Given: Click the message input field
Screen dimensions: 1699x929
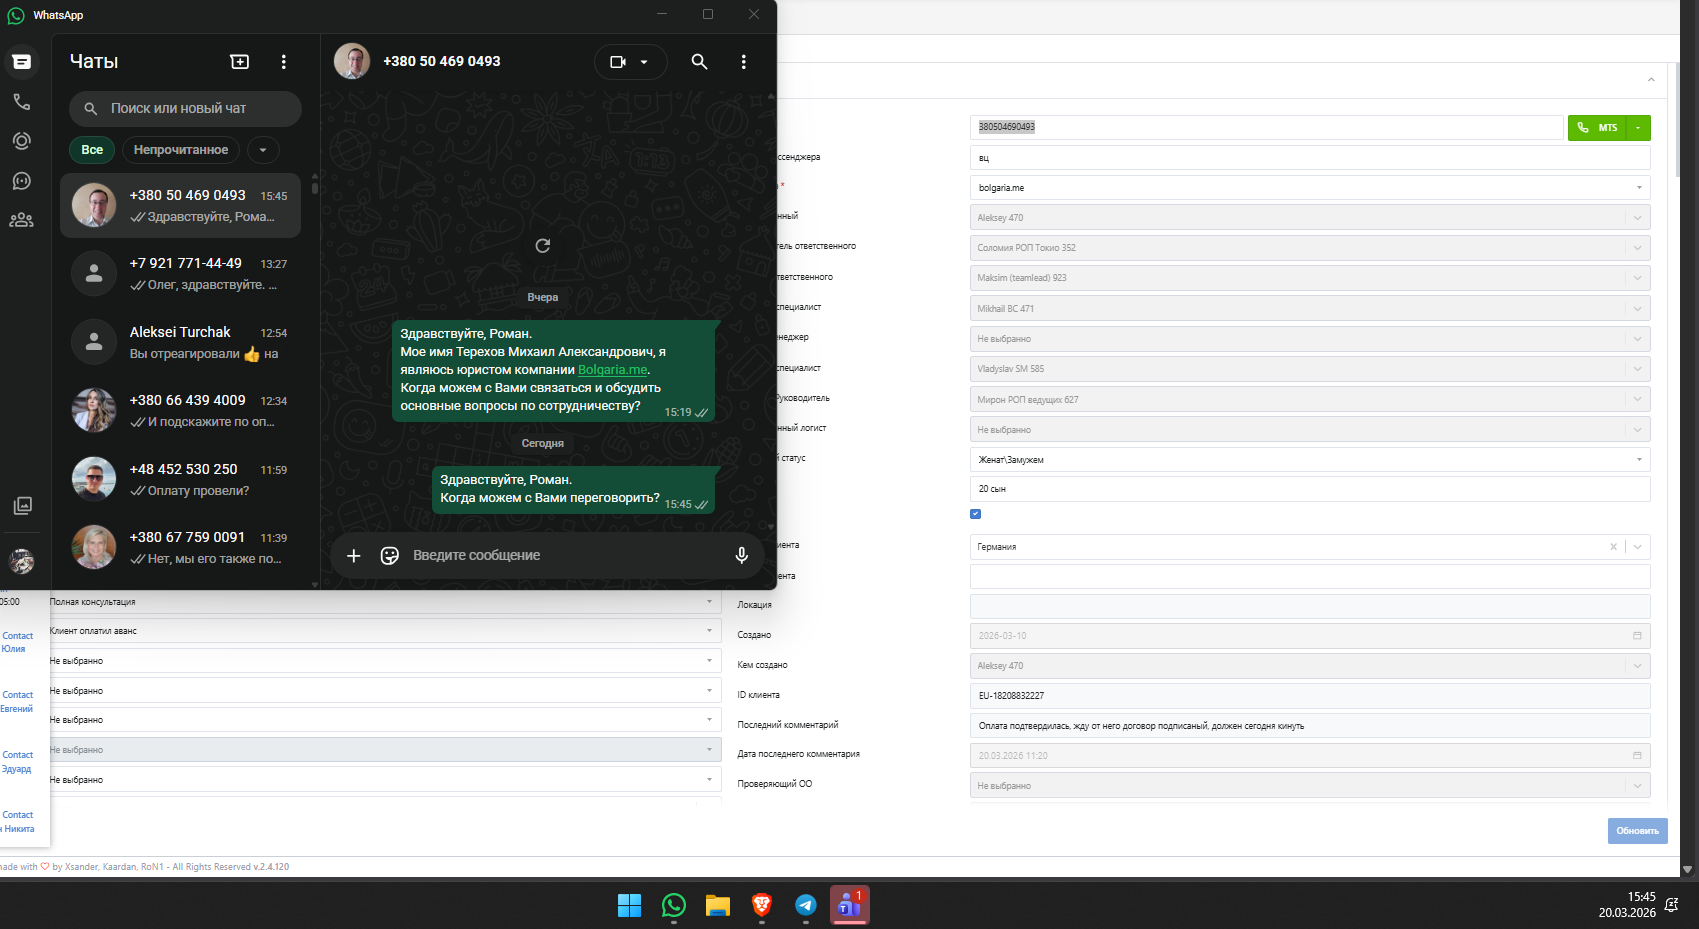Looking at the screenshot, I should pyautogui.click(x=565, y=555).
